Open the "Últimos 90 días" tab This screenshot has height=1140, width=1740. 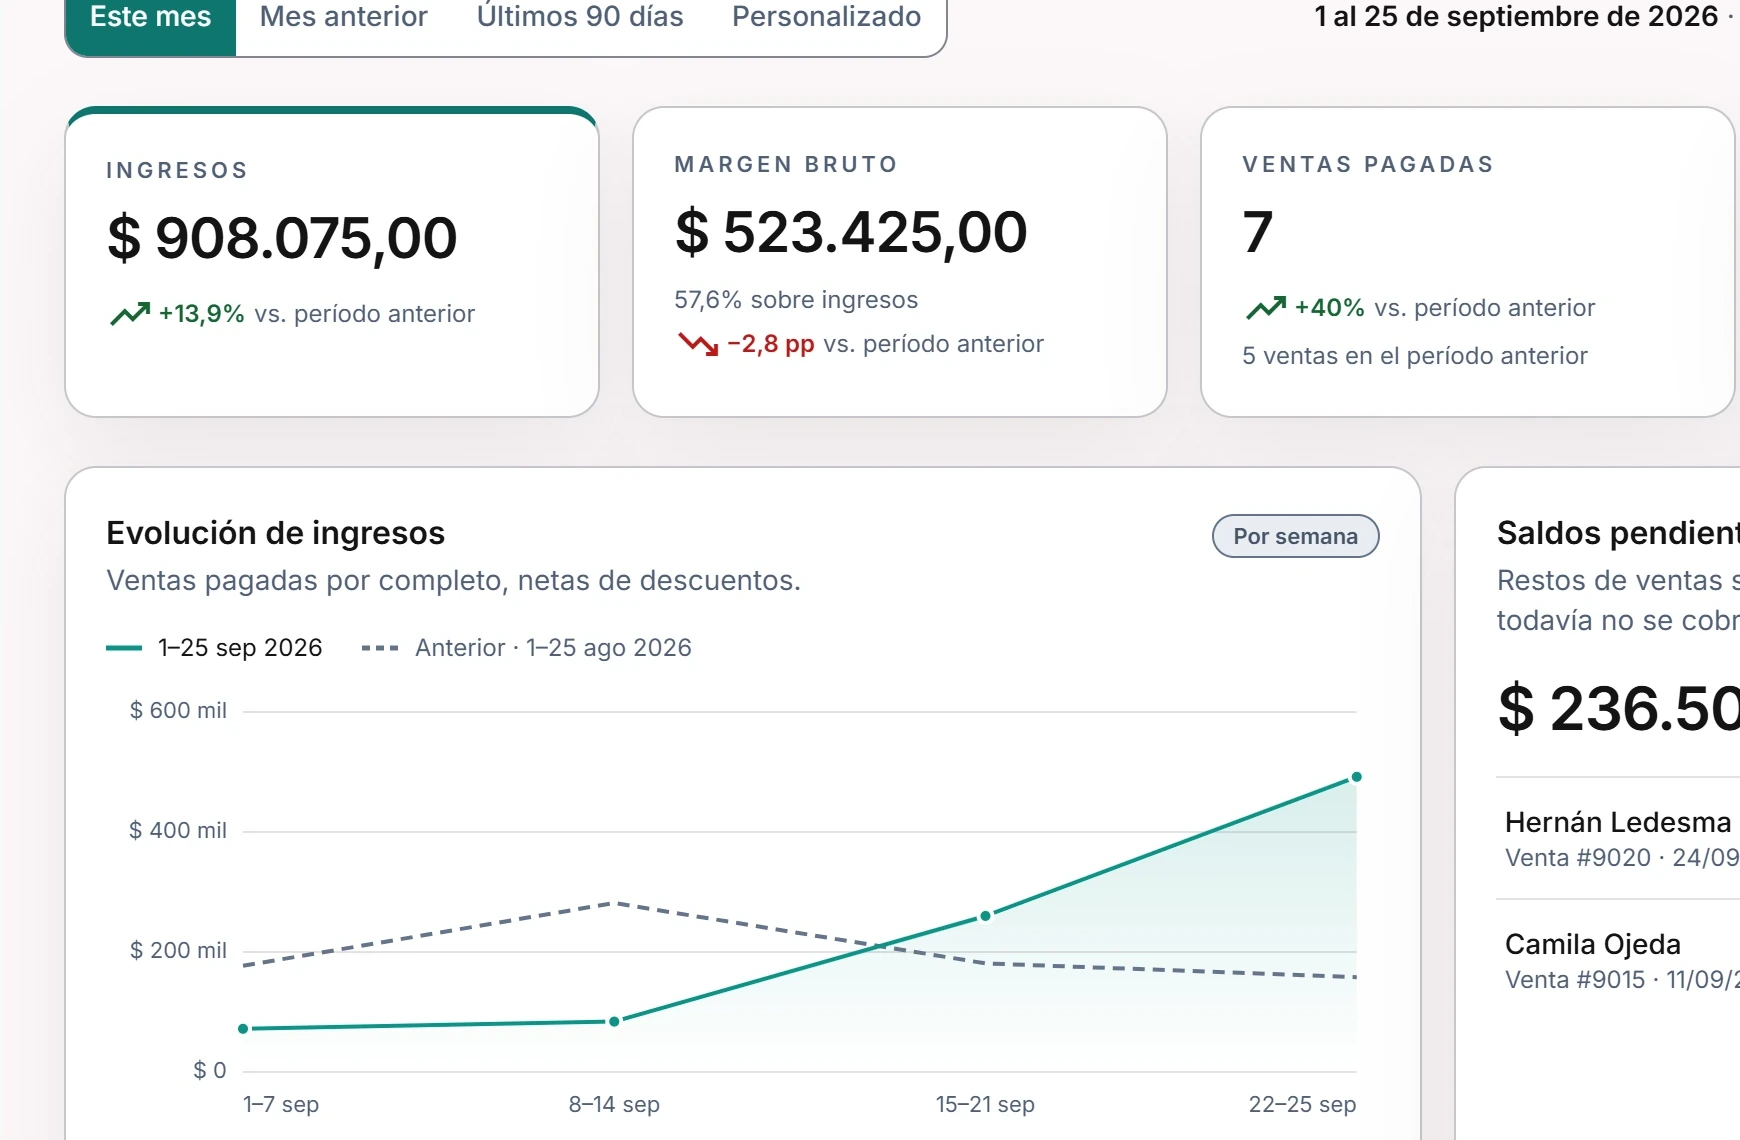(580, 17)
